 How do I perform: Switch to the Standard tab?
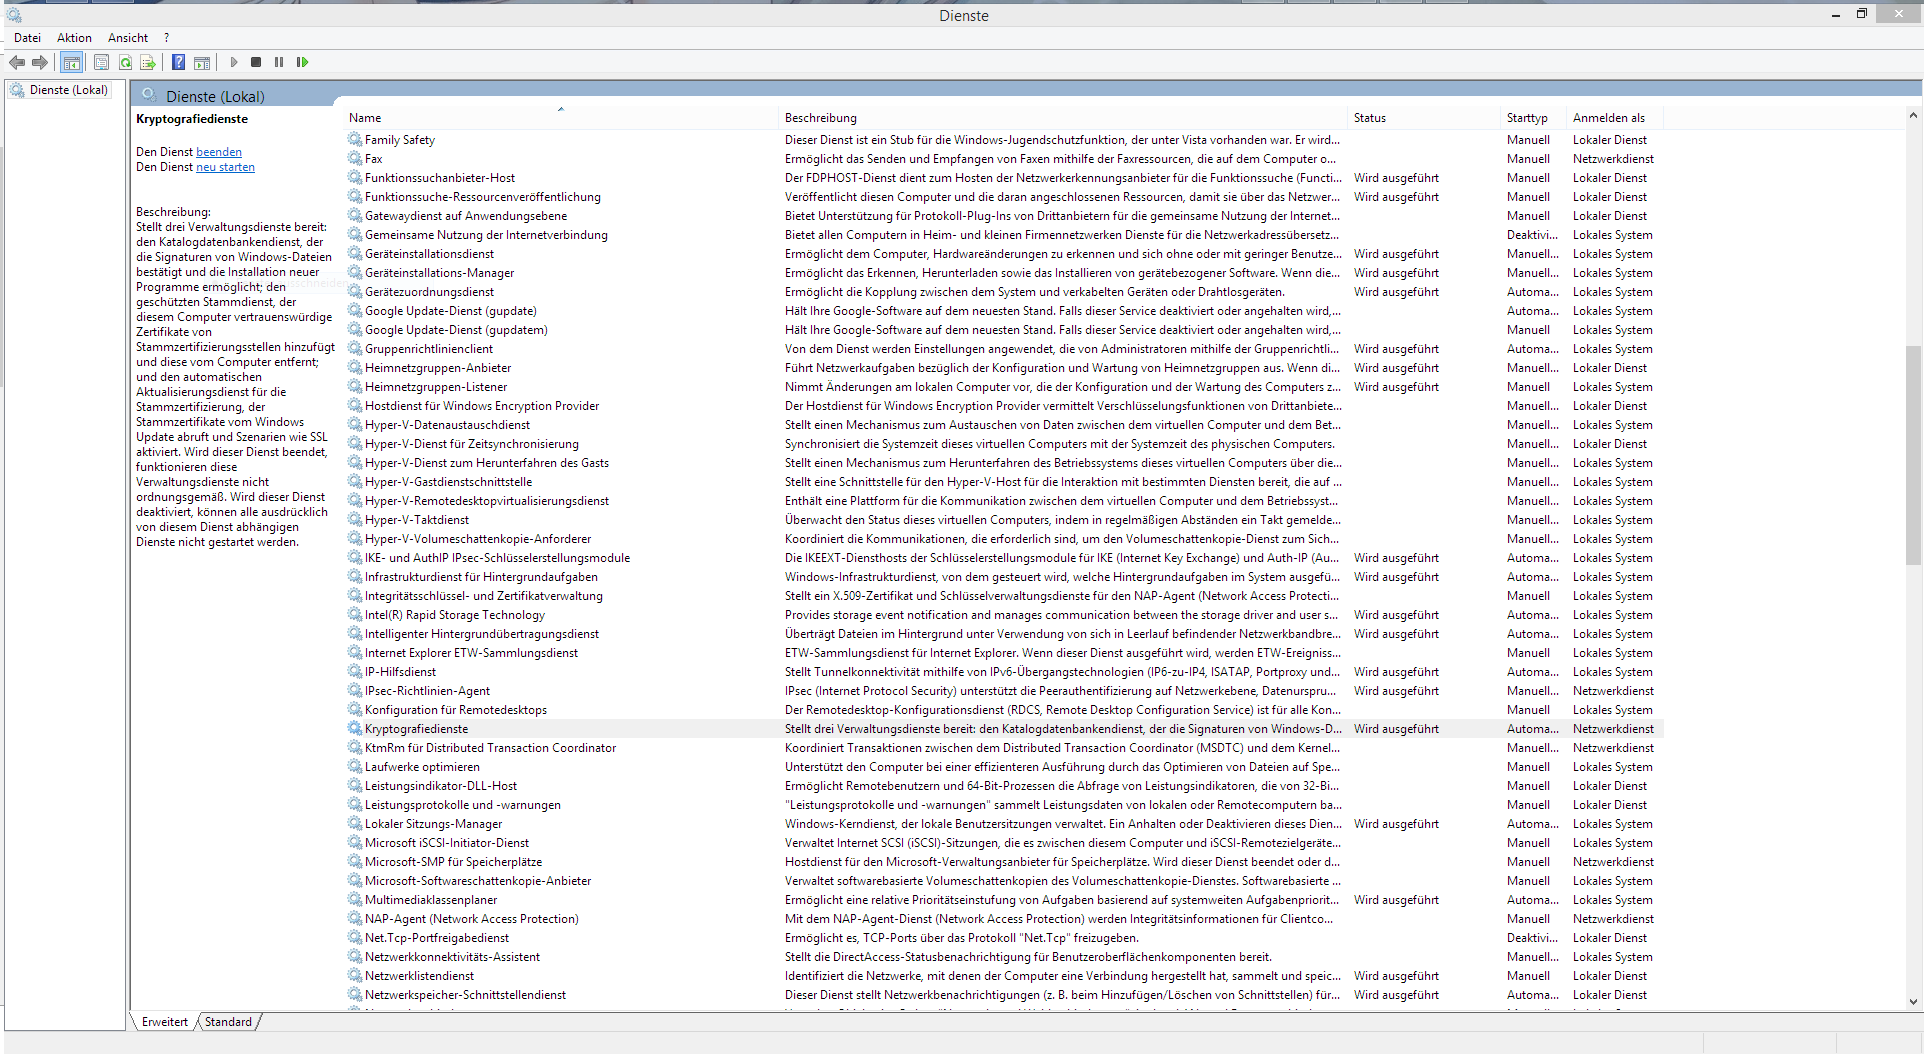tap(228, 1022)
